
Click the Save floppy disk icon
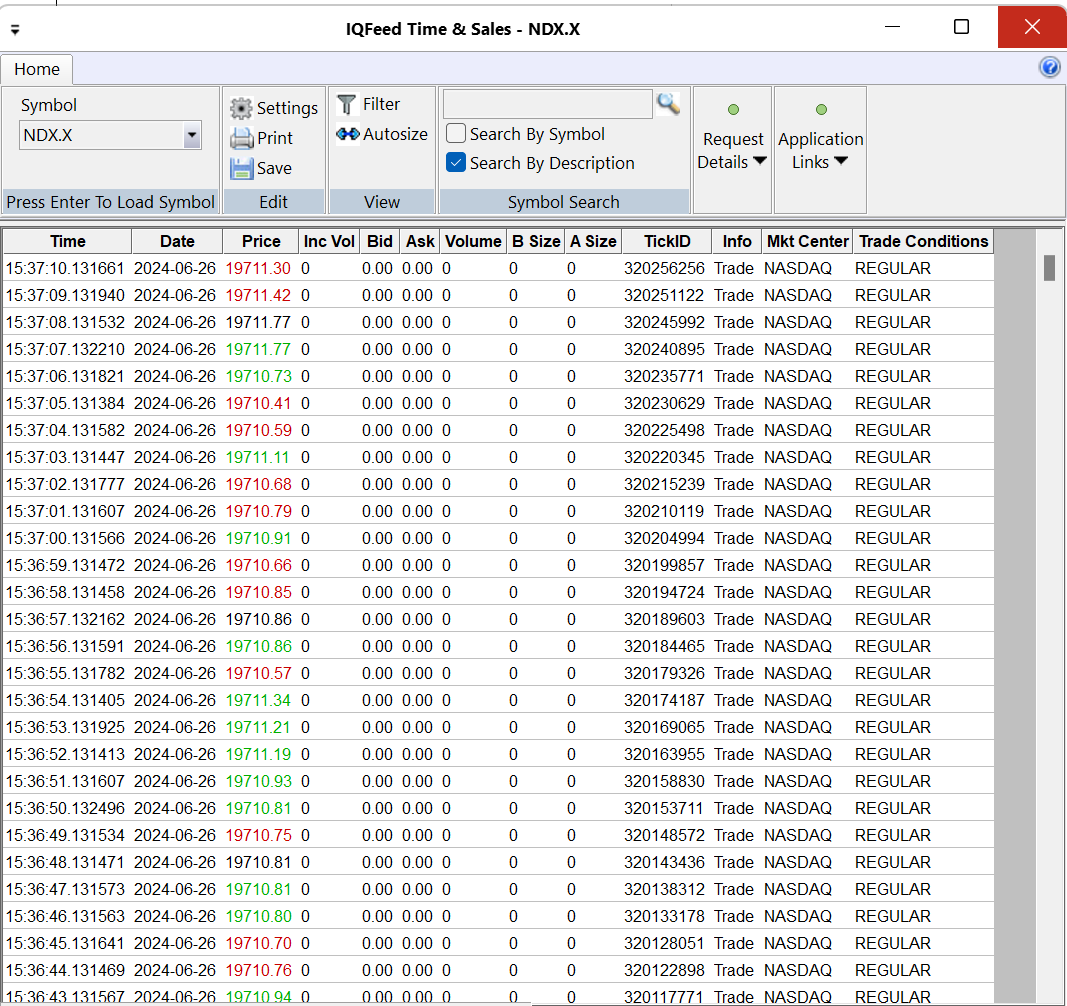click(241, 168)
